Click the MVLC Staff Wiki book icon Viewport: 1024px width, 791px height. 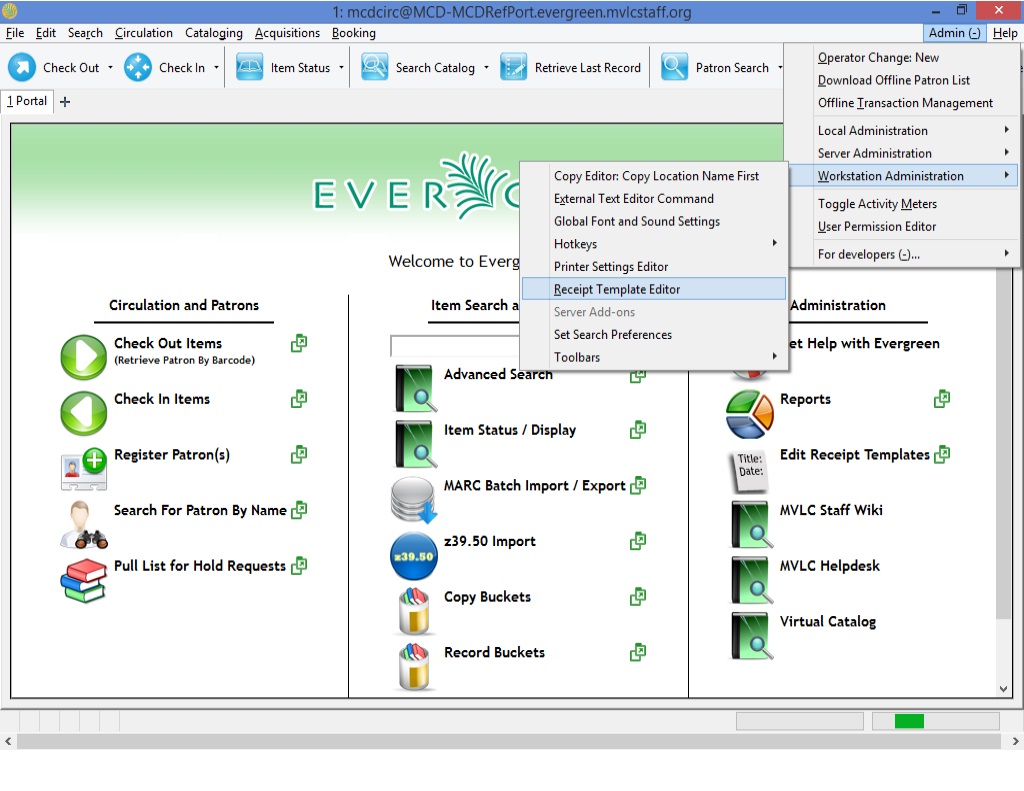pyautogui.click(x=752, y=524)
